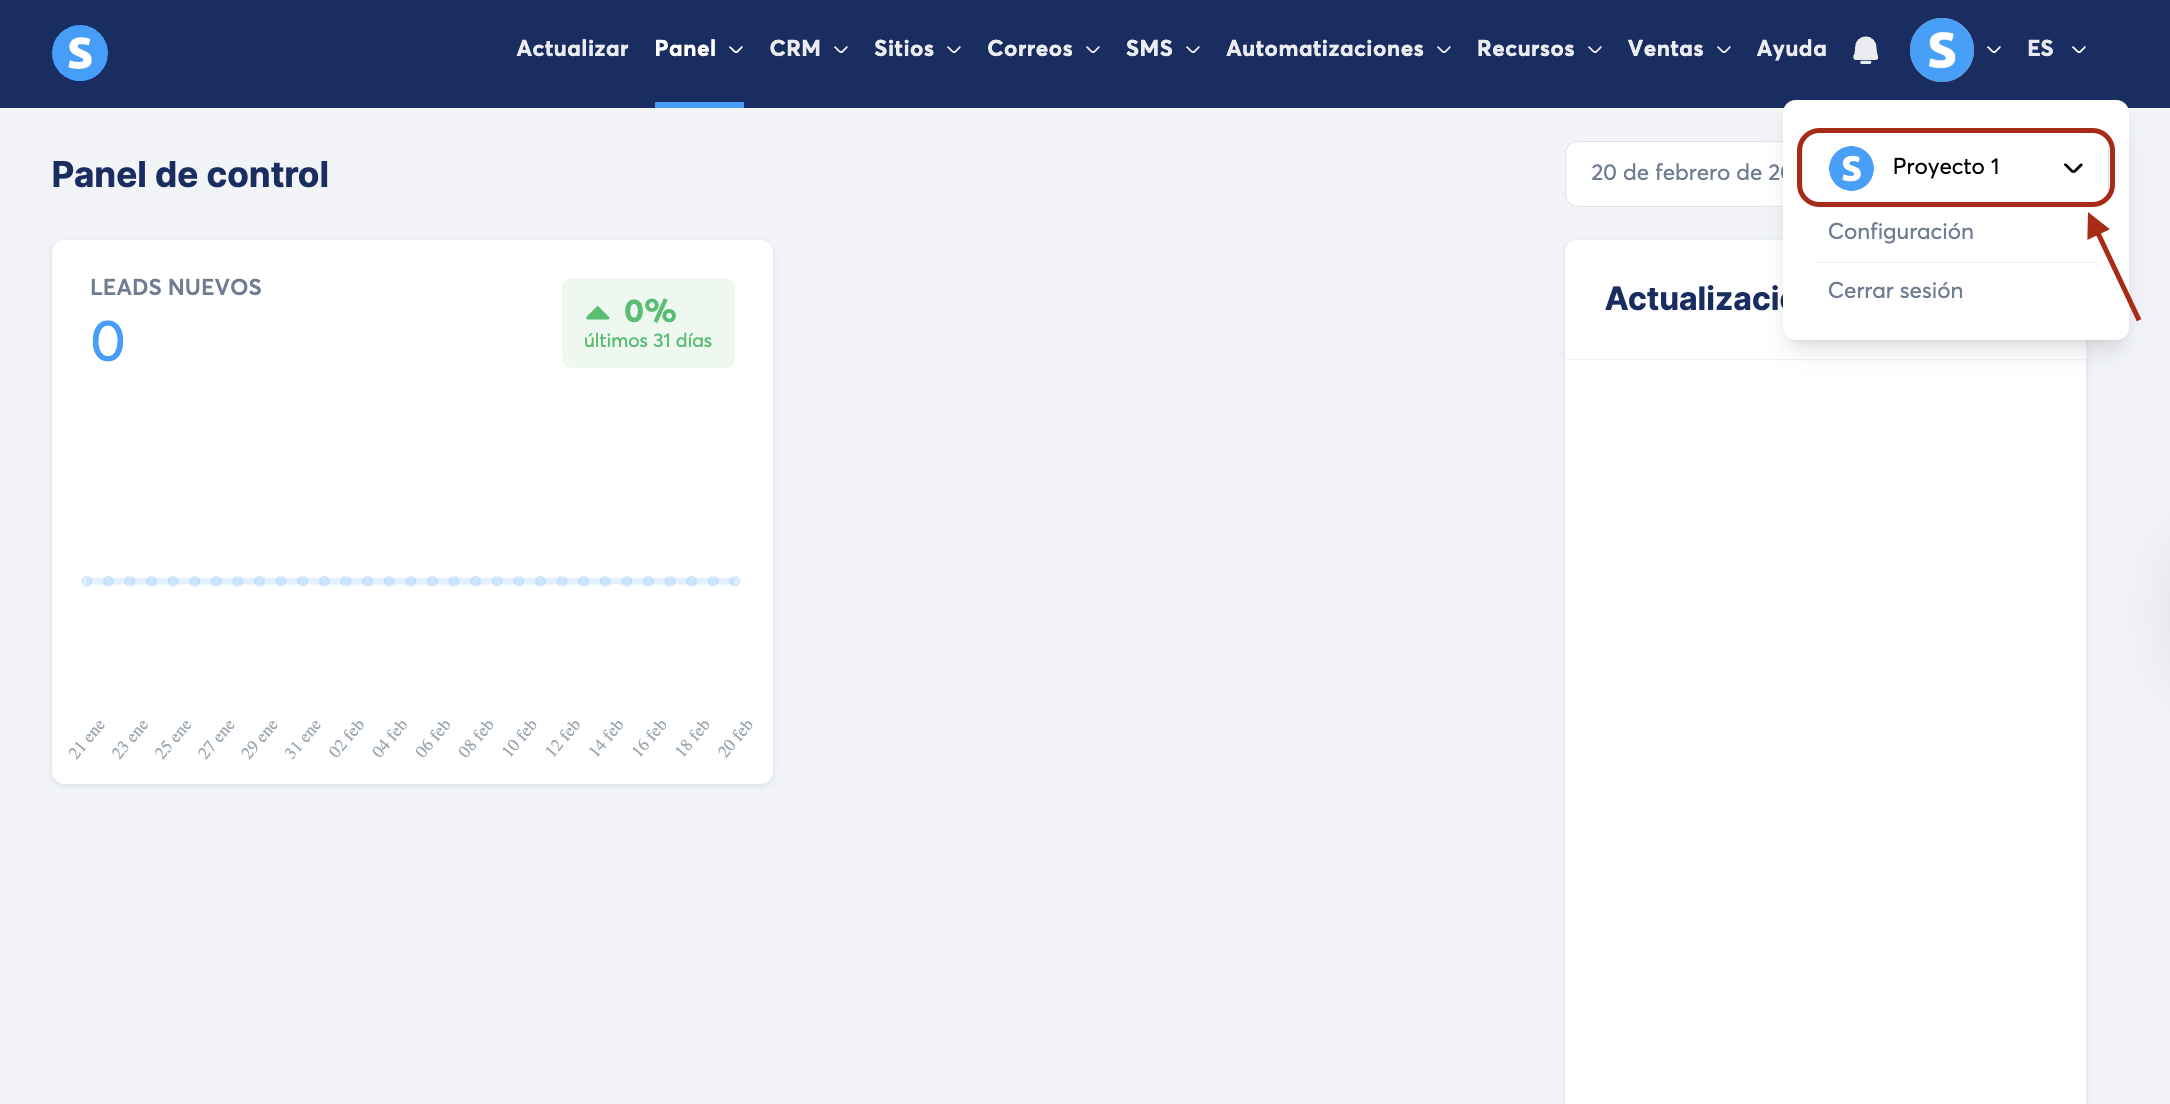Open the Correos menu
This screenshot has width=2170, height=1104.
point(1042,49)
